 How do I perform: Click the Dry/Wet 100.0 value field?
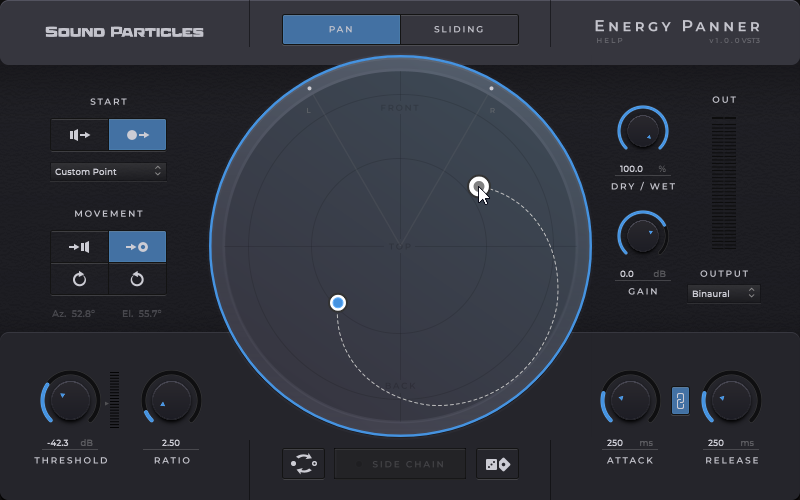pyautogui.click(x=642, y=169)
